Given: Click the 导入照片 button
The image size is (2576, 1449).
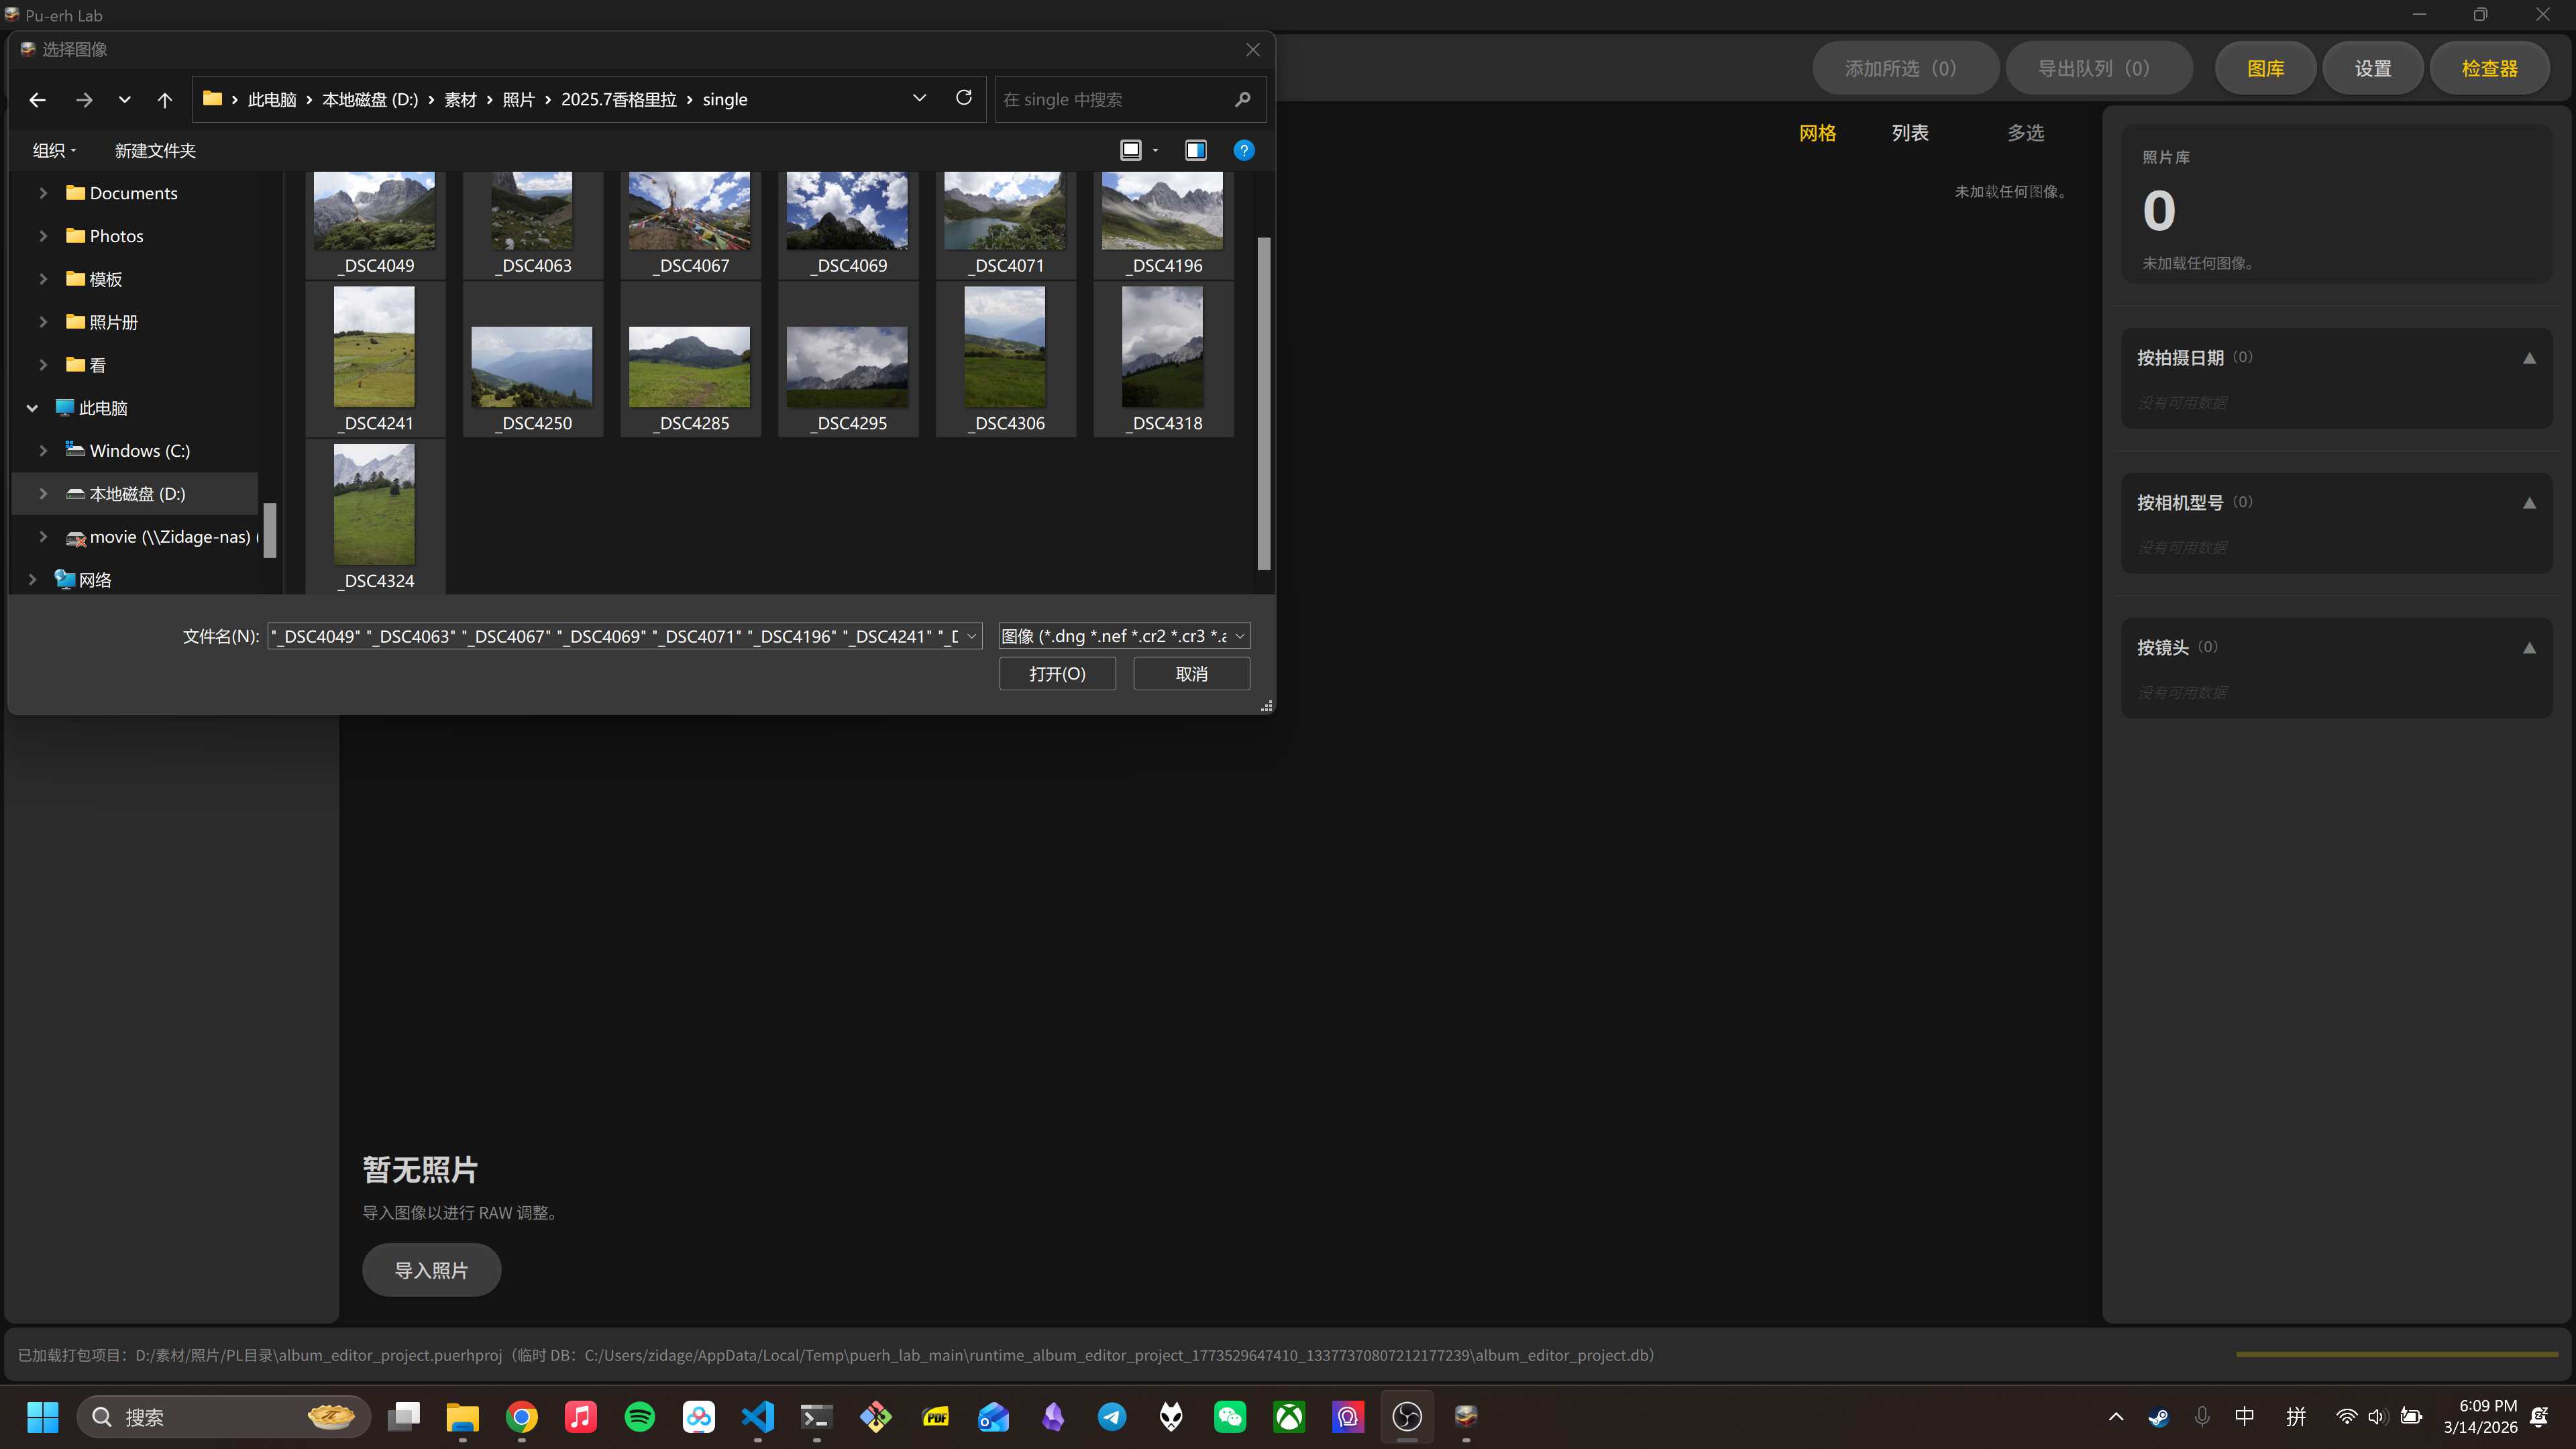Looking at the screenshot, I should [431, 1270].
